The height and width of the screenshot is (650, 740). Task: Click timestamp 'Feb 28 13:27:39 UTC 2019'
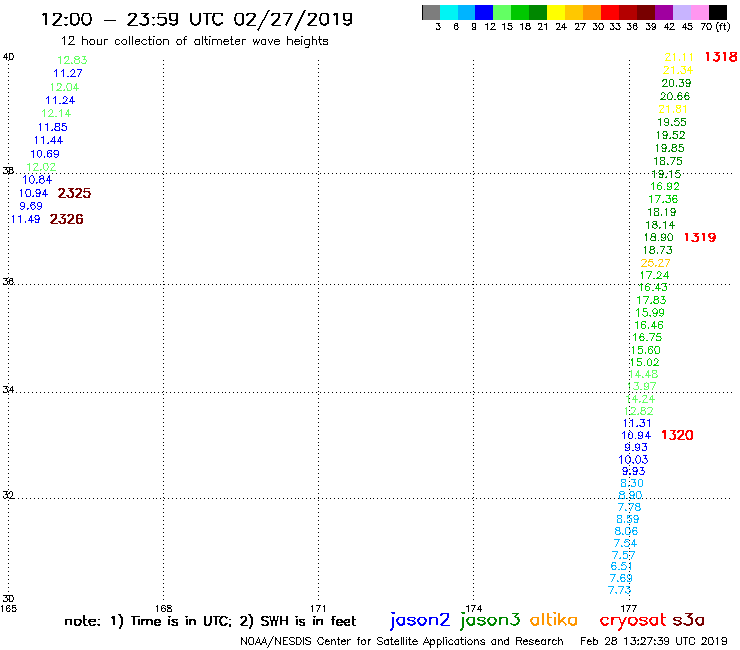654,642
